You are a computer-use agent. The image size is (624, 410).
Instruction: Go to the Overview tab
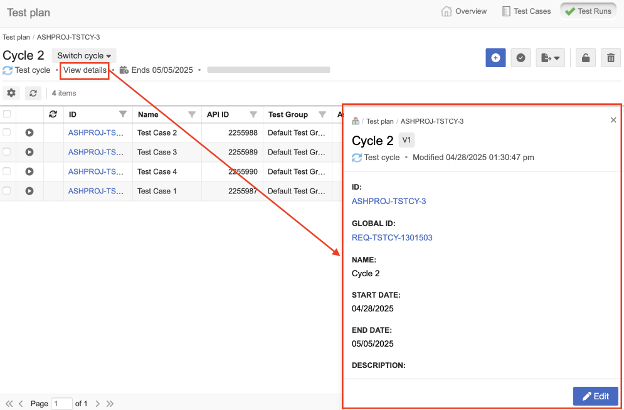pyautogui.click(x=464, y=11)
